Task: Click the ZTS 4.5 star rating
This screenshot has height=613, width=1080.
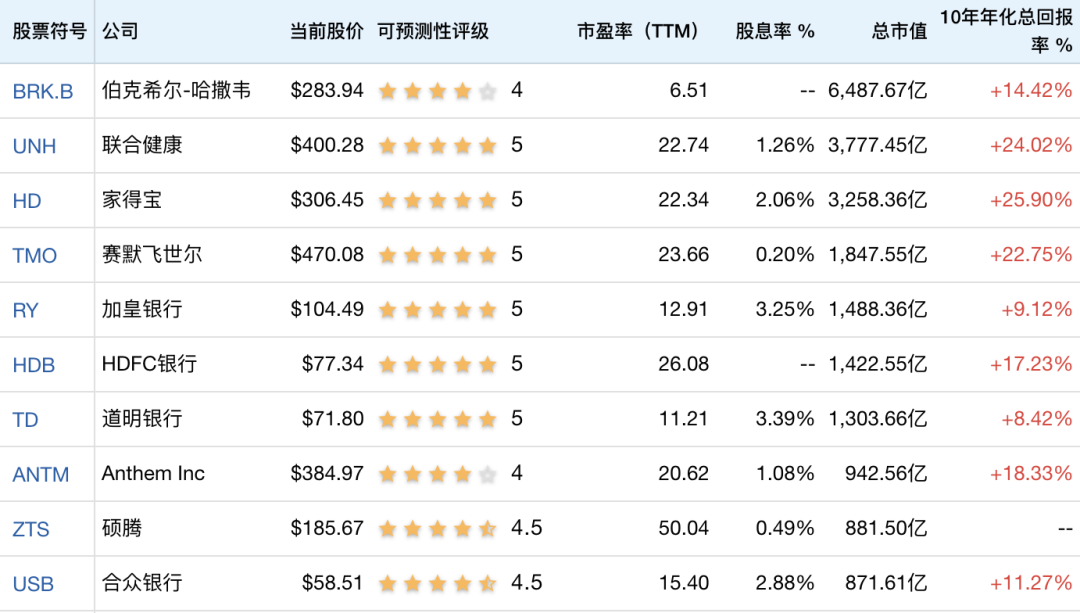Action: 437,529
